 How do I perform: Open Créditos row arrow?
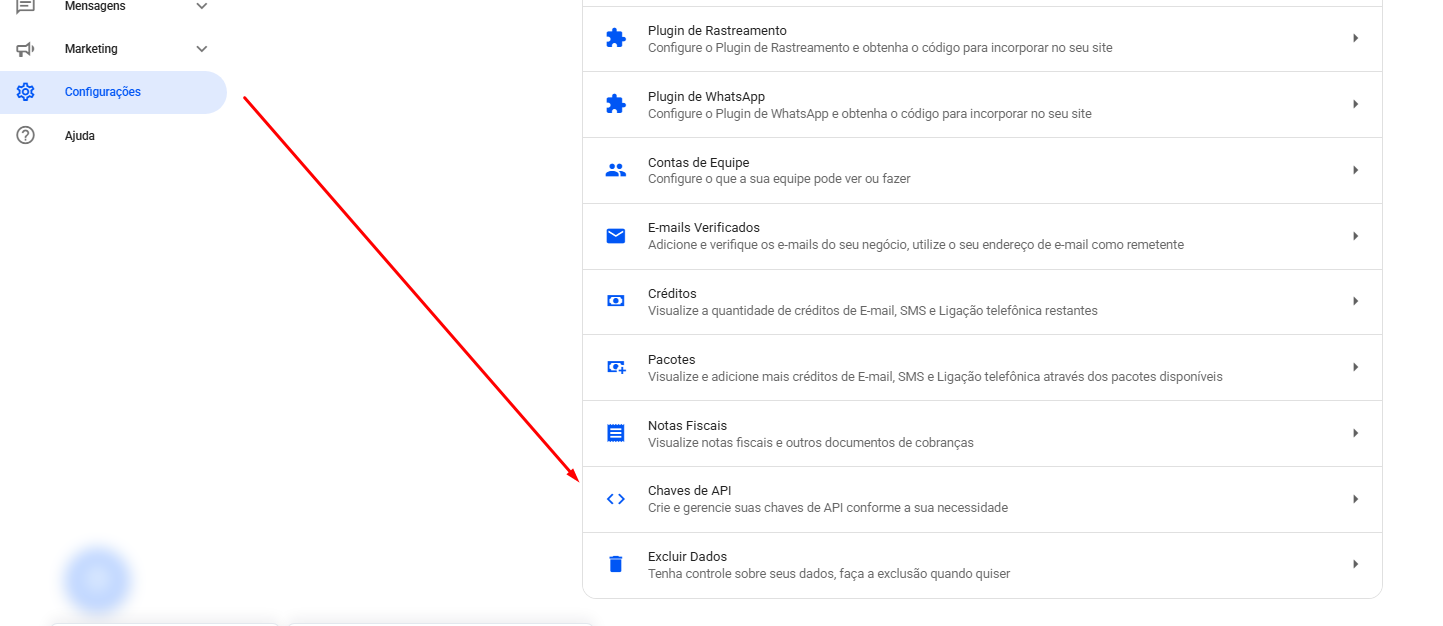pos(1356,301)
